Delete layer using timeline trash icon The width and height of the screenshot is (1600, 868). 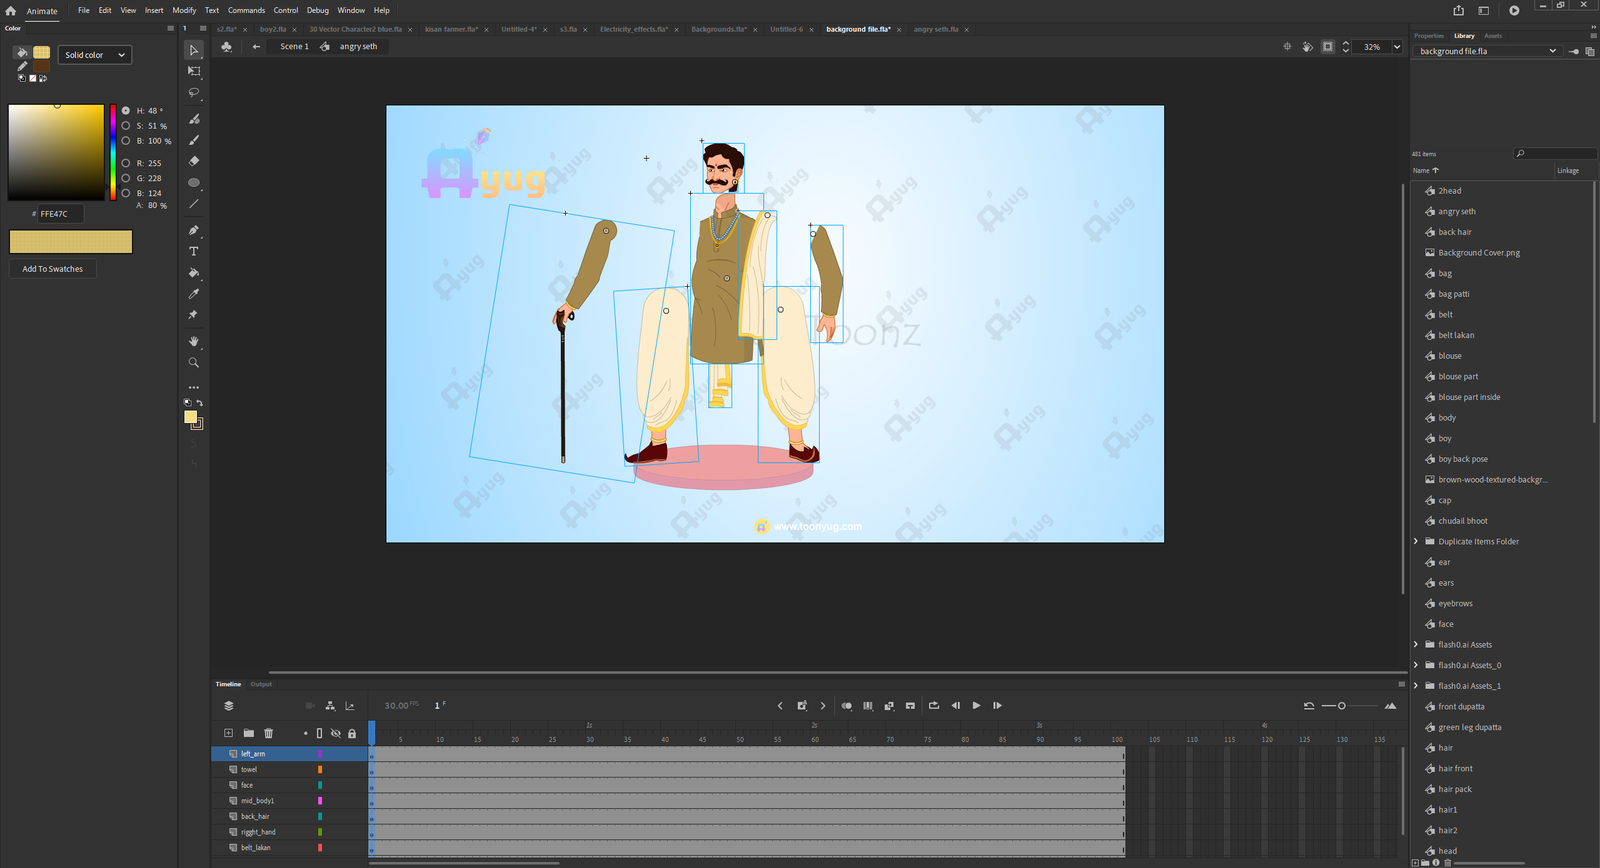coord(268,733)
